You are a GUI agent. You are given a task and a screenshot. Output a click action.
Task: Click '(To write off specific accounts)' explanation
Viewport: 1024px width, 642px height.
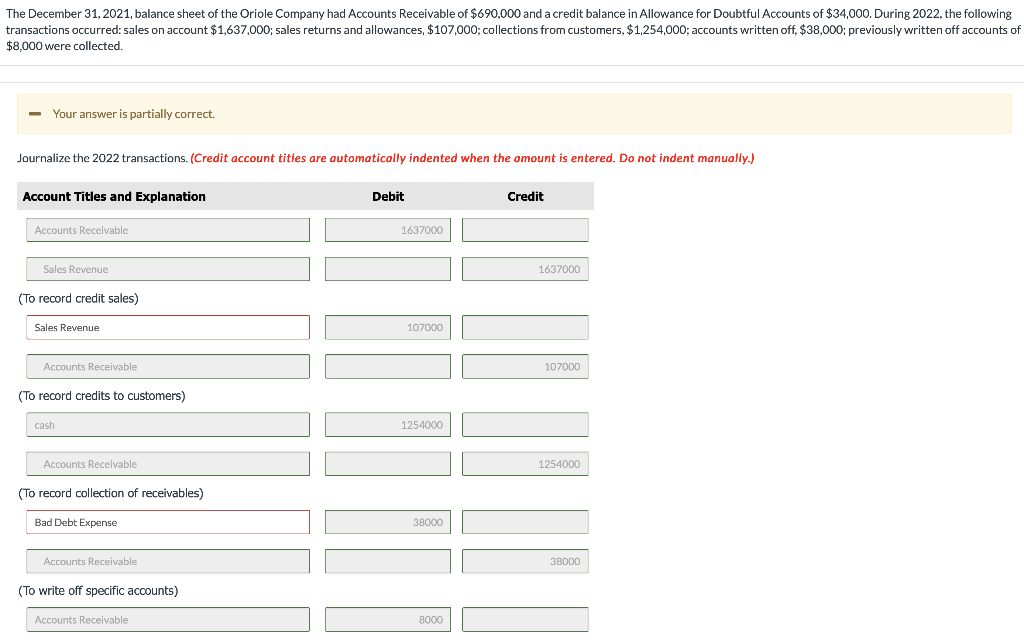(98, 590)
